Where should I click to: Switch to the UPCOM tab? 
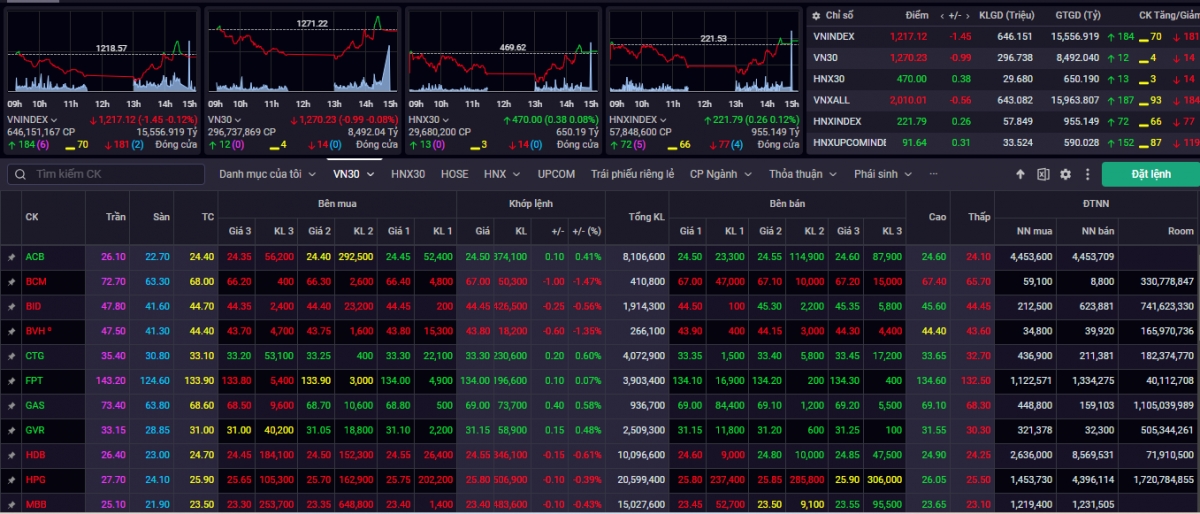556,174
